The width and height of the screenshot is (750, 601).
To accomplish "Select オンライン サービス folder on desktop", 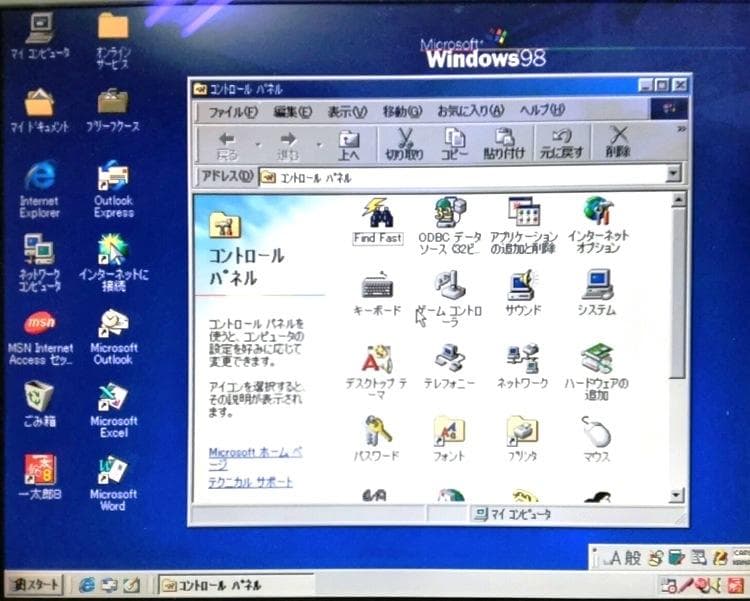I will tap(113, 41).
